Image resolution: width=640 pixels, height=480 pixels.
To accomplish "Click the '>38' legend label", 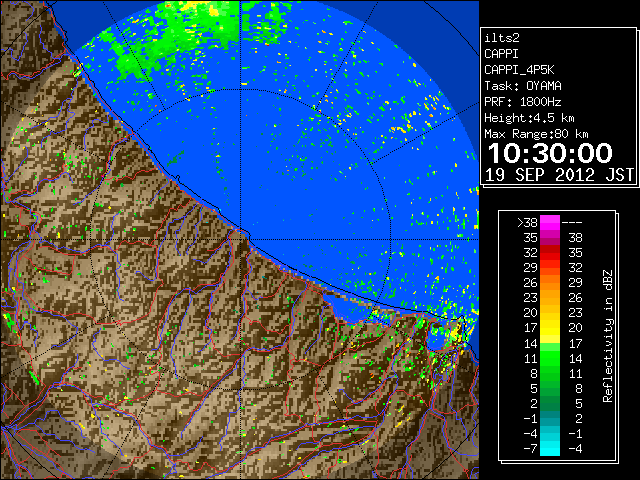I will pos(527,223).
